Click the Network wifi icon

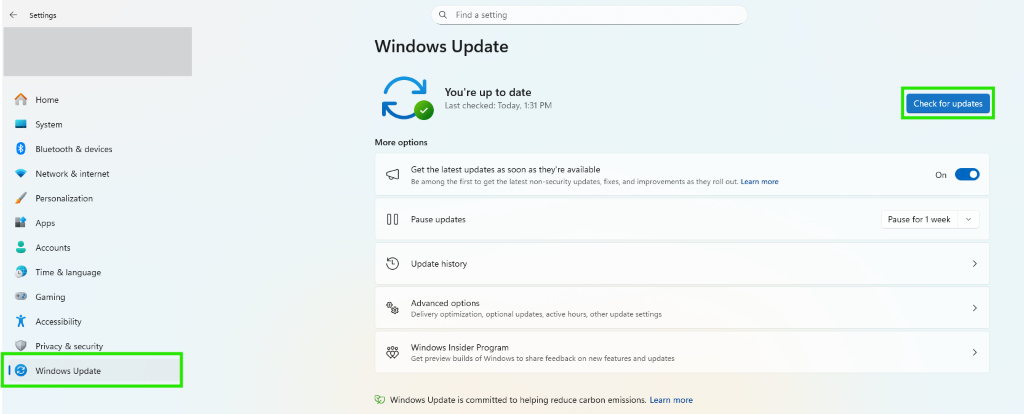pyautogui.click(x=21, y=174)
